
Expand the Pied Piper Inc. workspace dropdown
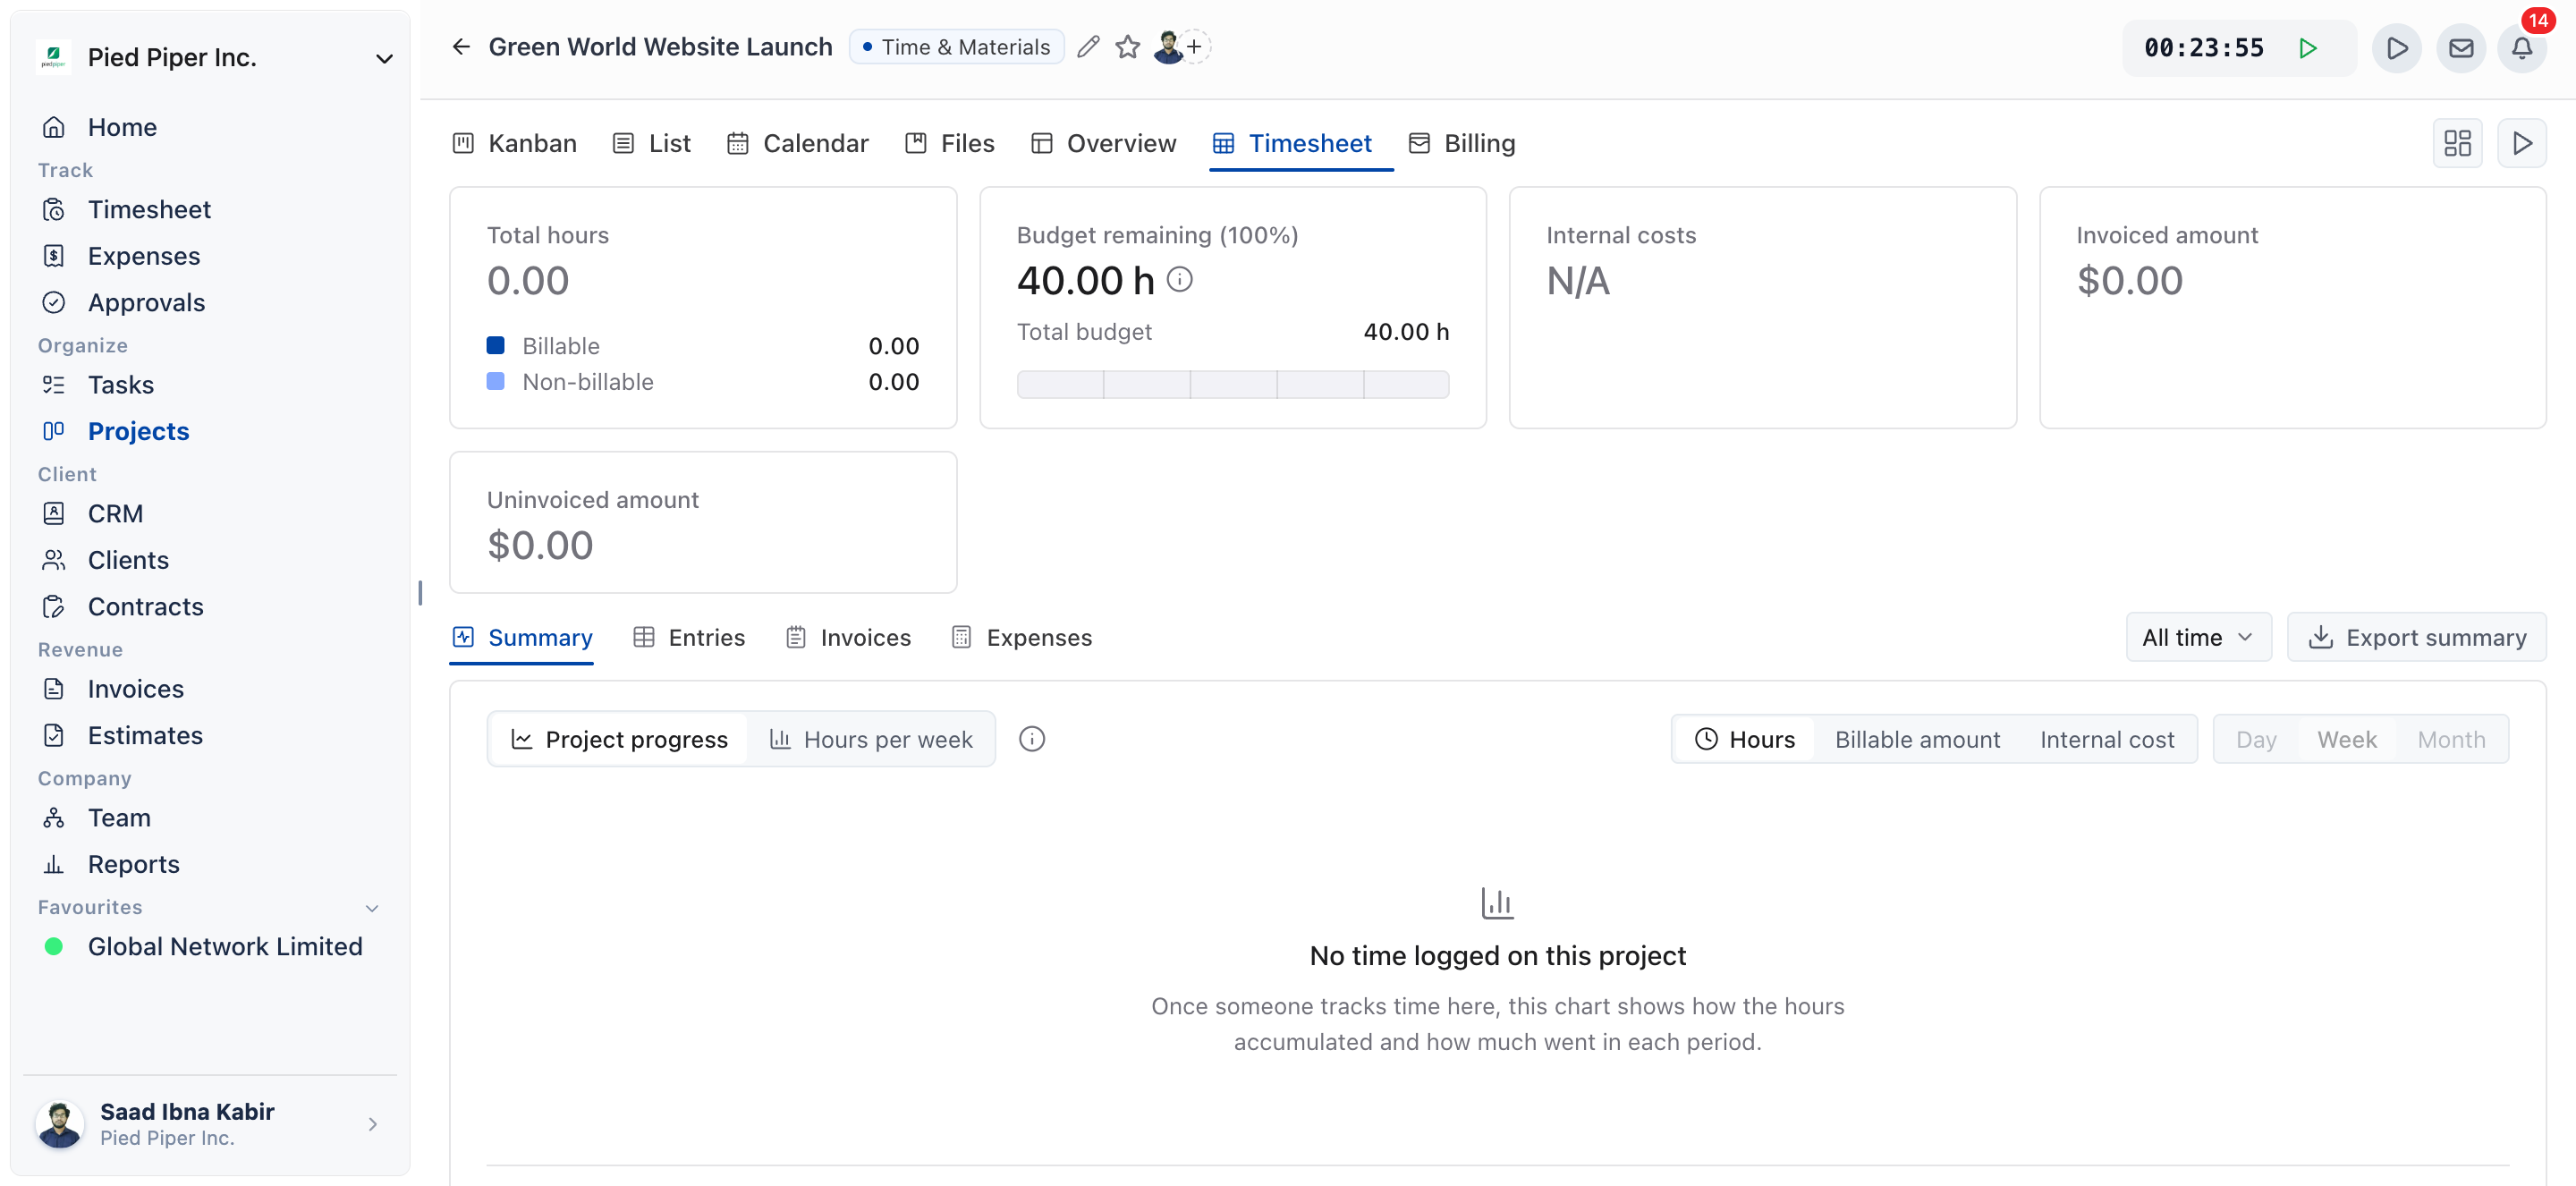384,58
